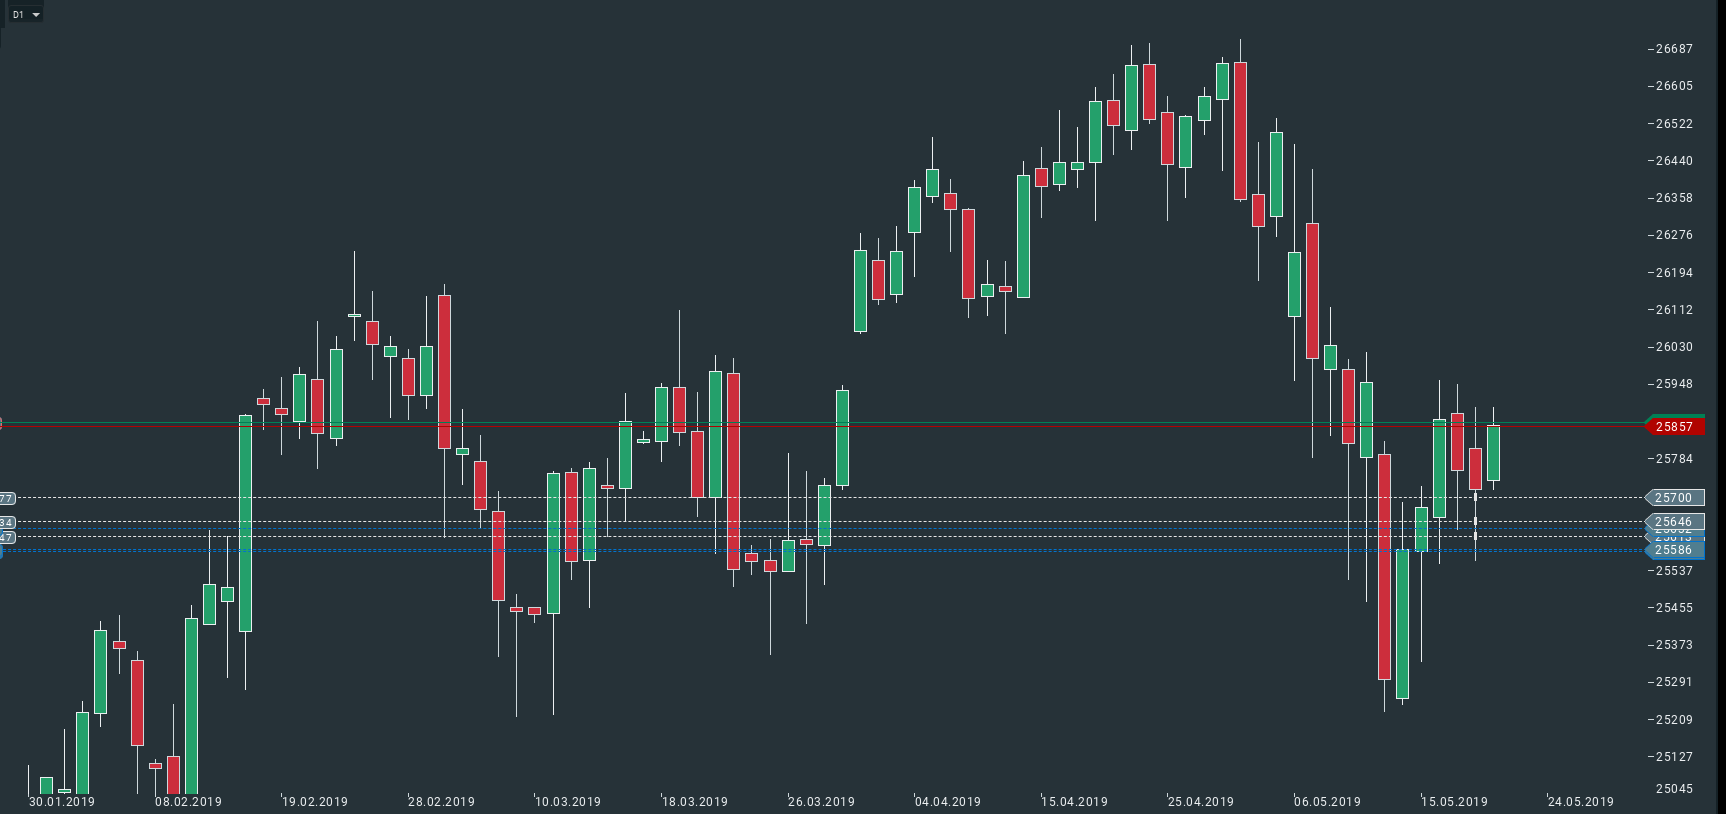1726x814 pixels.
Task: Click the 30.01.2019 date label
Action: (62, 802)
